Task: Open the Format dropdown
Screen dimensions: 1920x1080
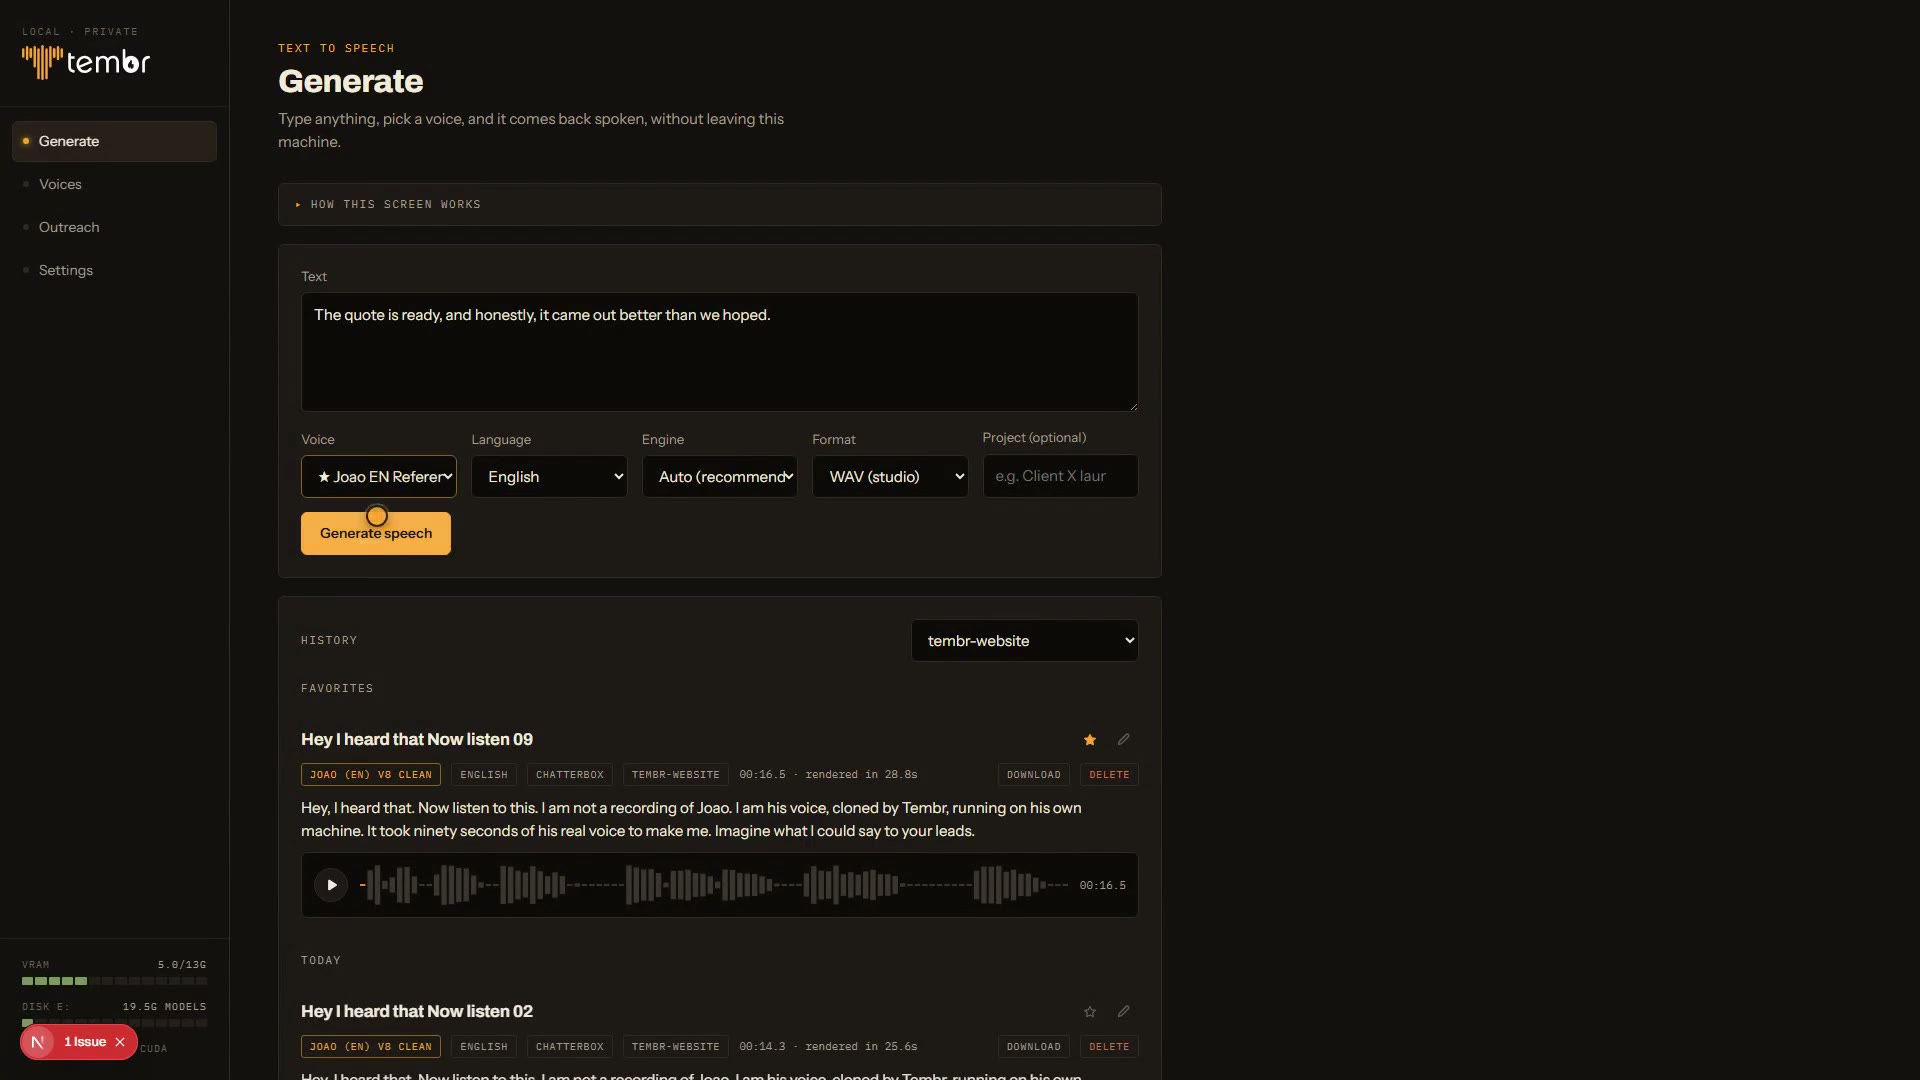Action: (890, 477)
